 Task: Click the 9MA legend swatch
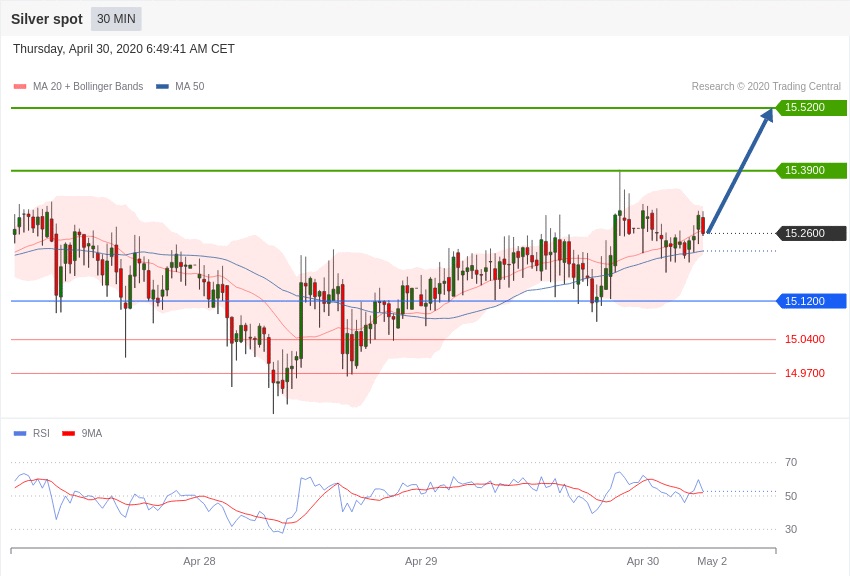[x=68, y=433]
